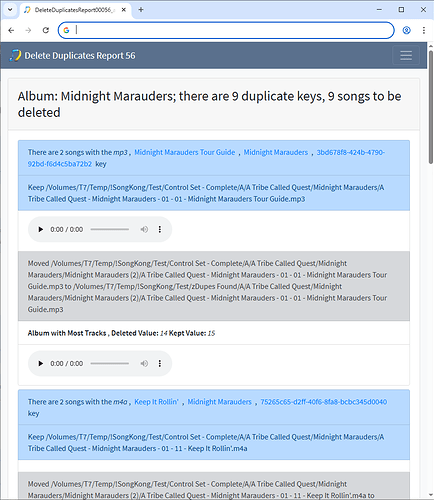Screen dimensions: 434x500
Task: Click the browser reload button
Action: pyautogui.click(x=46, y=30)
